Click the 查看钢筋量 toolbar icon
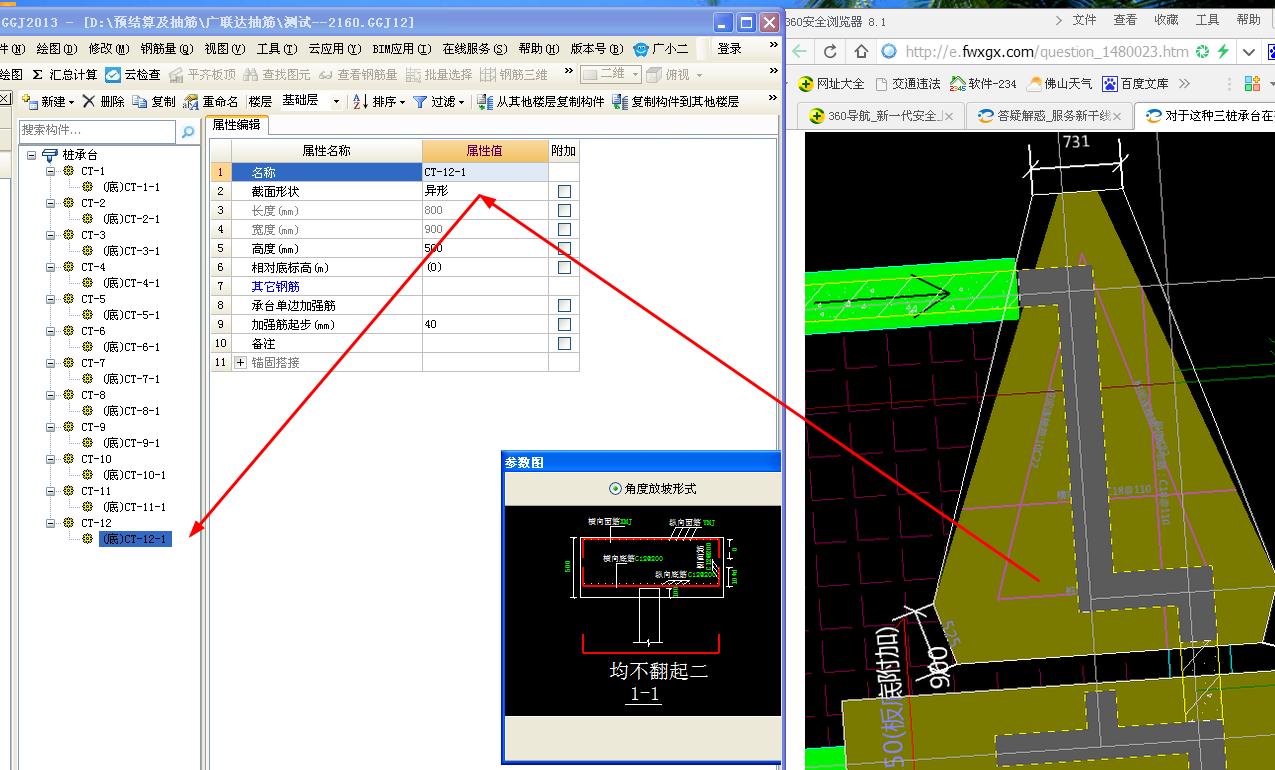1275x770 pixels. [326, 74]
